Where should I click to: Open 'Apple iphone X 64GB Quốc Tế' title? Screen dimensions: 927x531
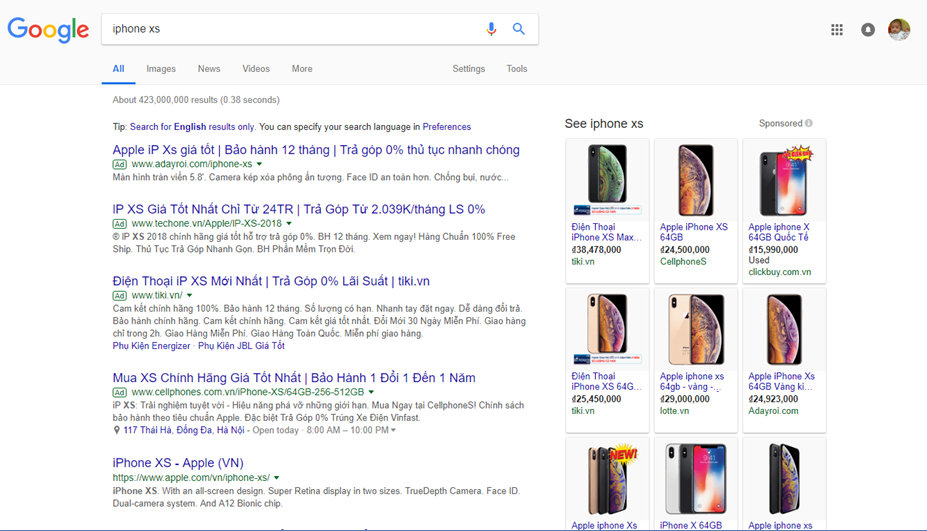pos(779,232)
